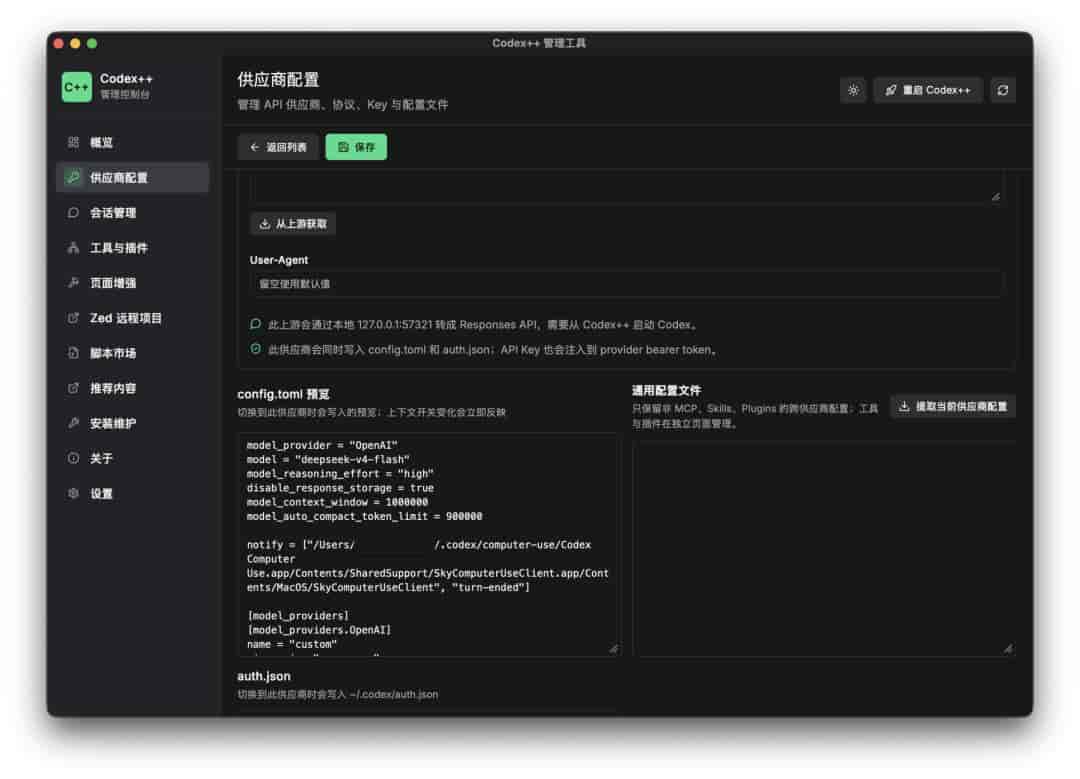Click the textarea above 从上游获取
Viewport: 1080px width, 779px height.
[626, 189]
